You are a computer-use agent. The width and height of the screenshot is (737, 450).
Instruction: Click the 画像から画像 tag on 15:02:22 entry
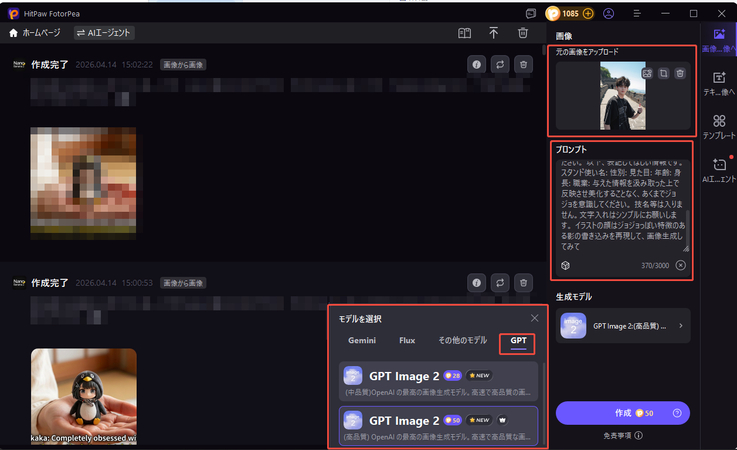(183, 65)
